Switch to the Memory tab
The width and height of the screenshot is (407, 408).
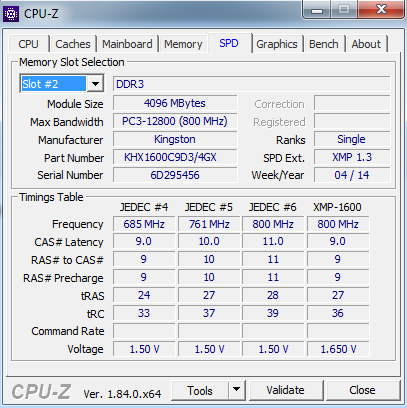click(x=183, y=44)
